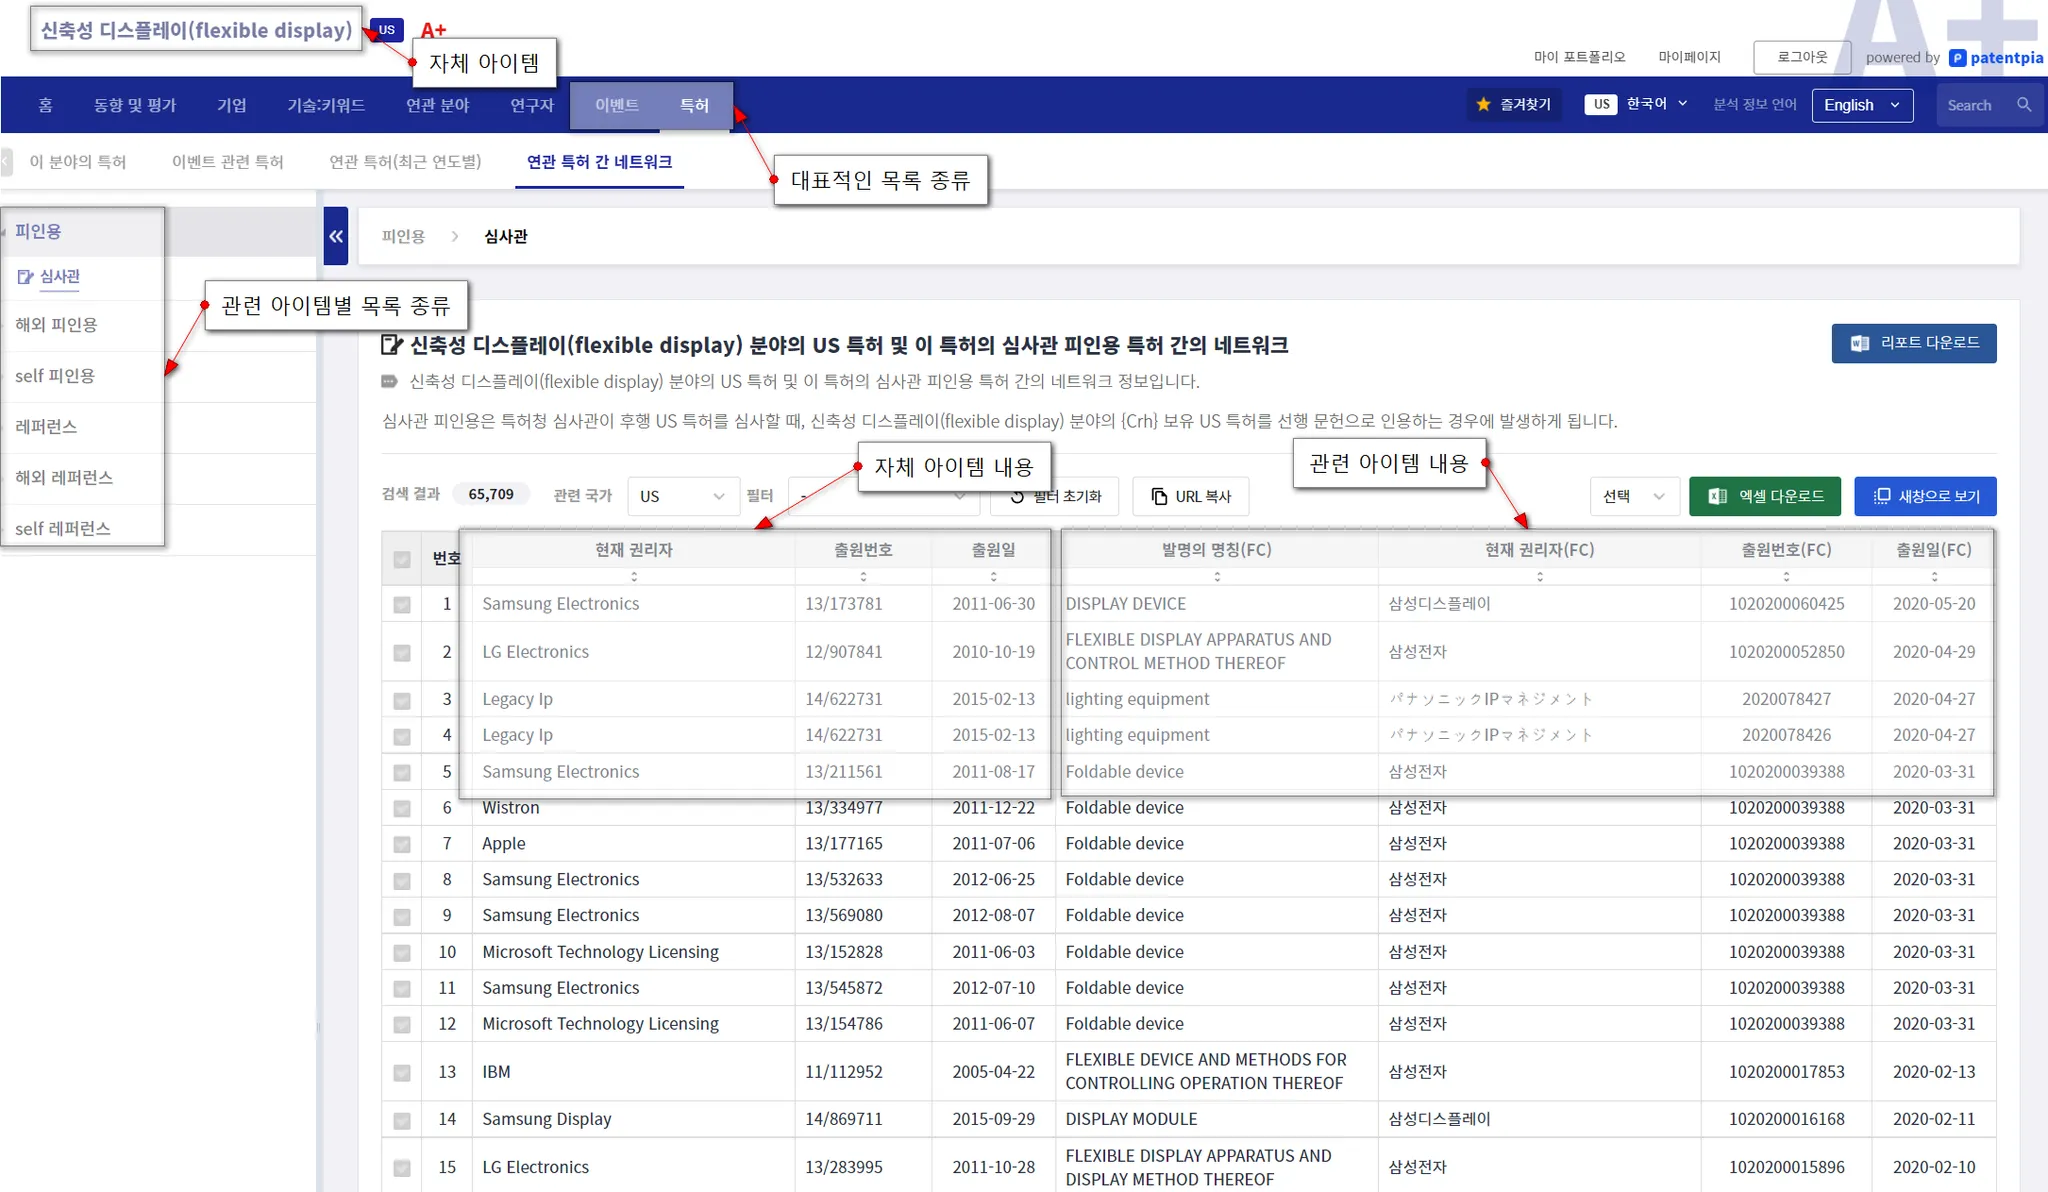Click the filter reset icon
The height and width of the screenshot is (1192, 2048).
pos(1017,496)
